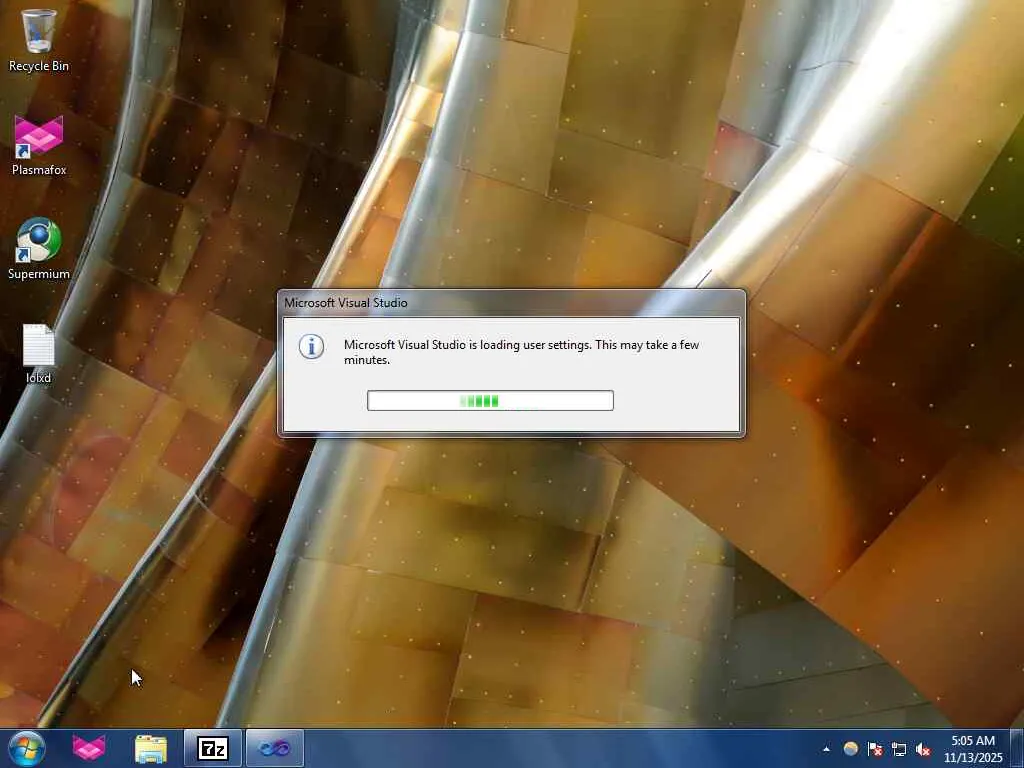Click the Microsoft Visual Studio dialog title
Viewport: 1024px width, 768px height.
point(345,303)
